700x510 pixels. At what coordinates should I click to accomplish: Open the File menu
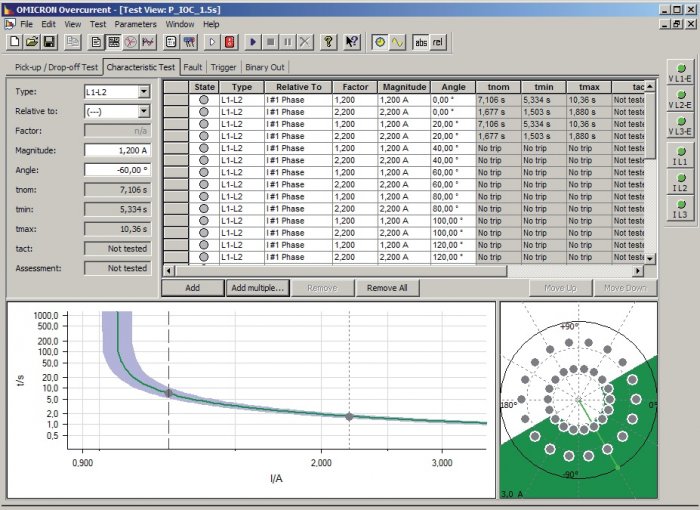click(x=26, y=24)
